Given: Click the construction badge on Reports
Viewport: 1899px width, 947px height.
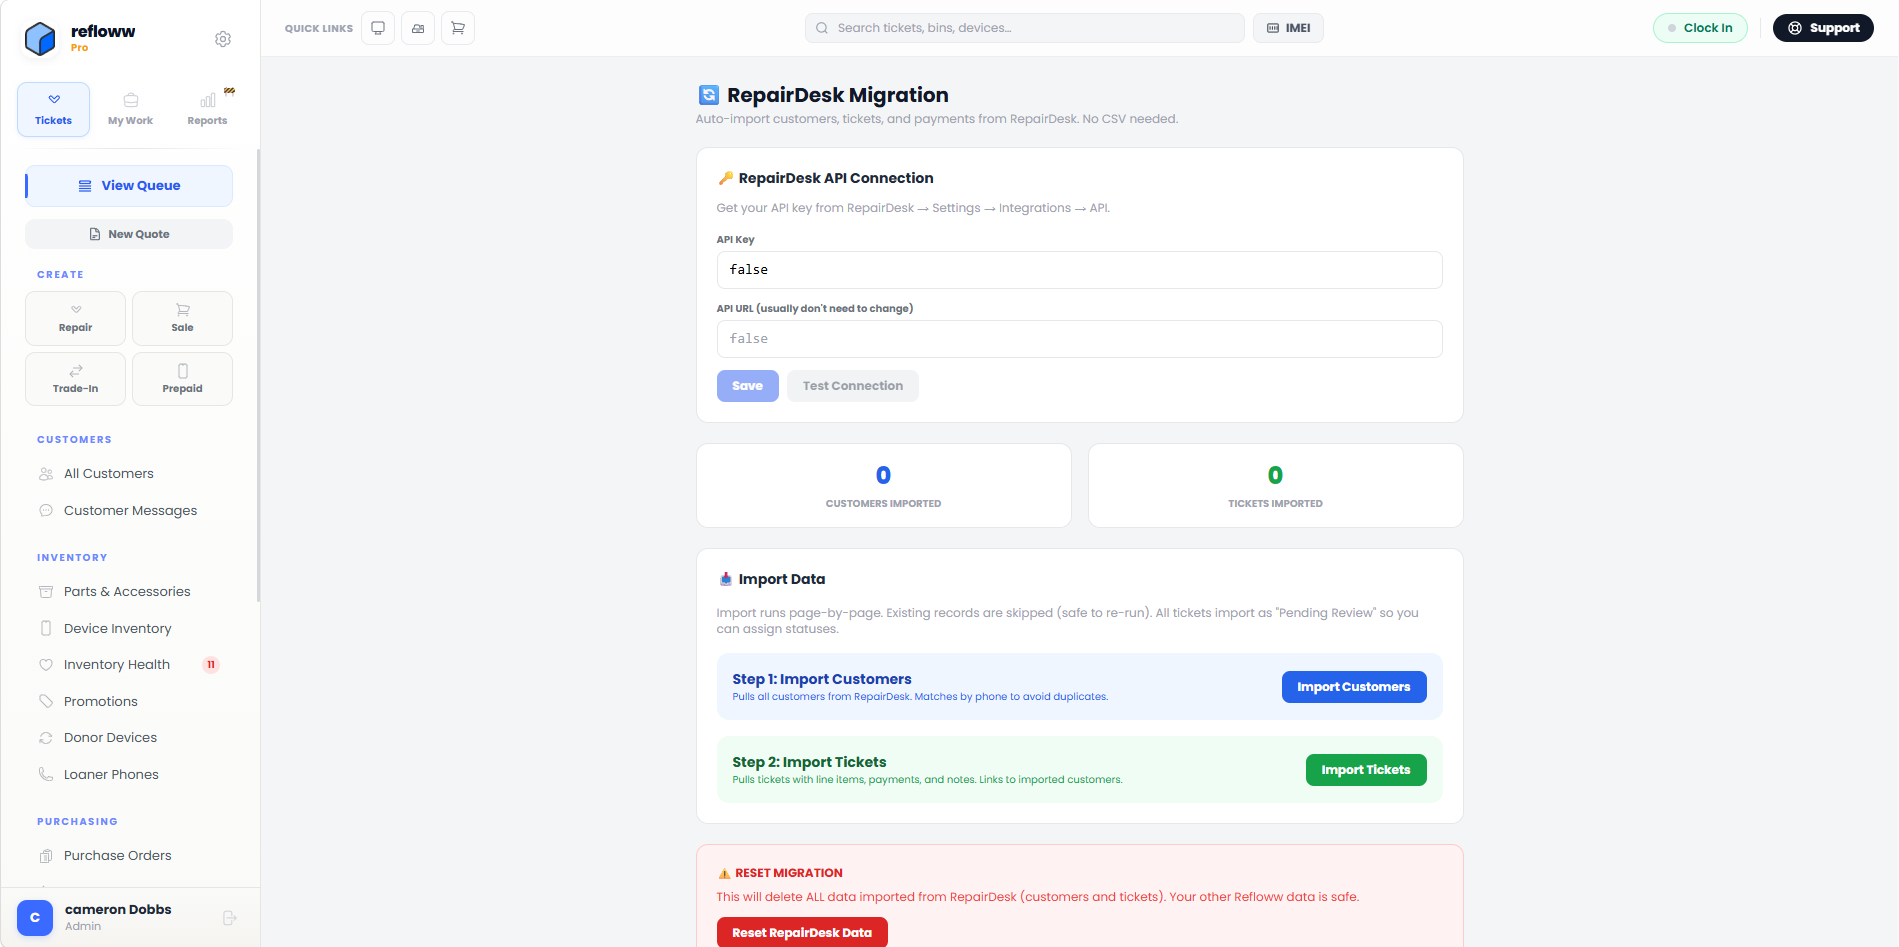Looking at the screenshot, I should [x=229, y=91].
